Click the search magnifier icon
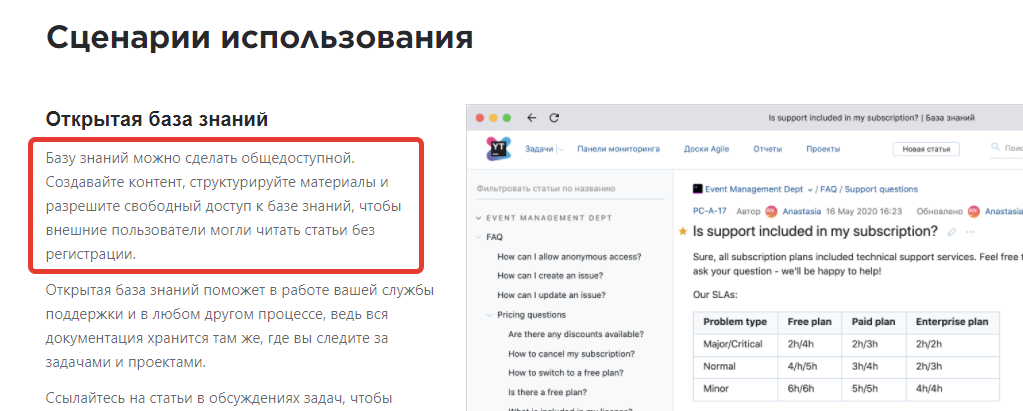This screenshot has width=1023, height=411. [996, 149]
